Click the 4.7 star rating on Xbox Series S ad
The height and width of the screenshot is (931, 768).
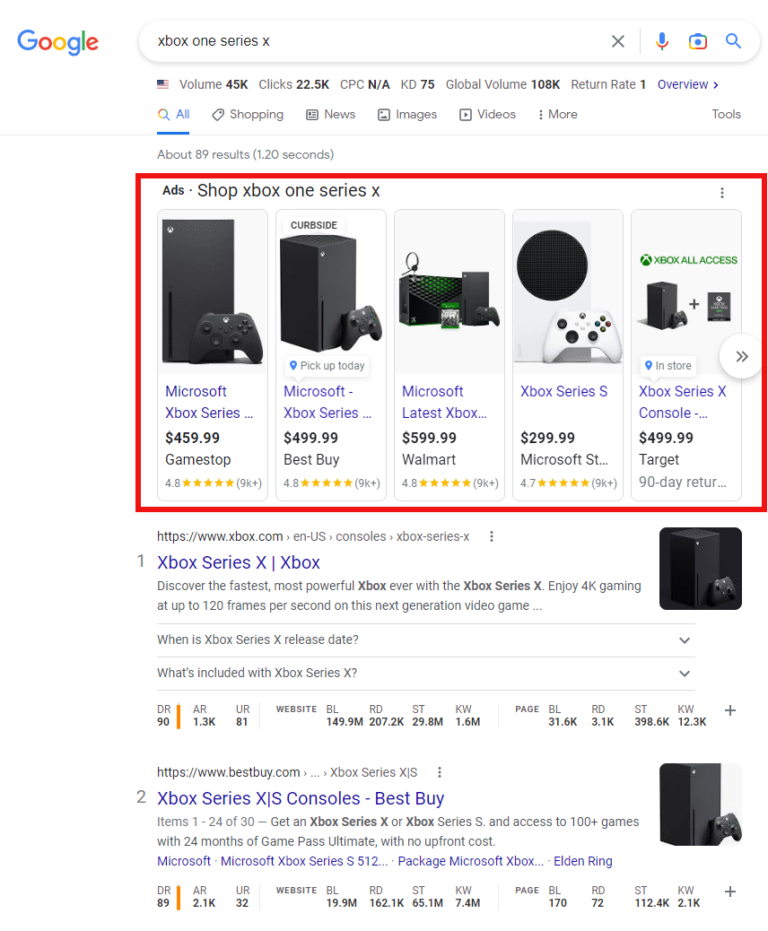(568, 483)
